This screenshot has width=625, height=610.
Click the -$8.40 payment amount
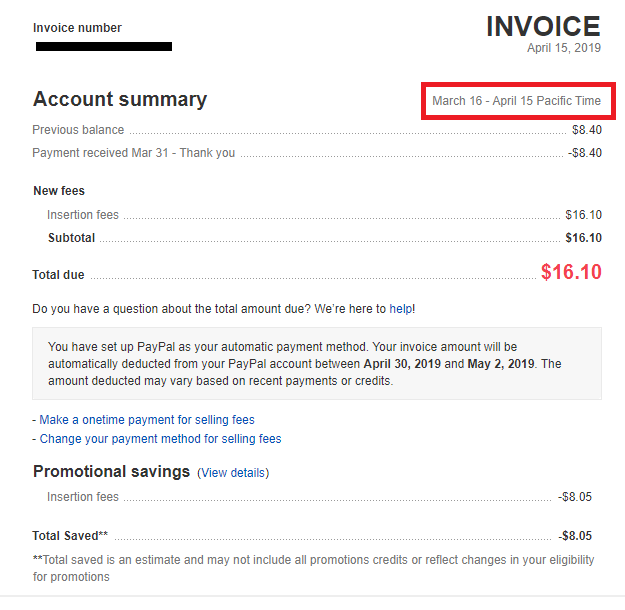coord(585,153)
